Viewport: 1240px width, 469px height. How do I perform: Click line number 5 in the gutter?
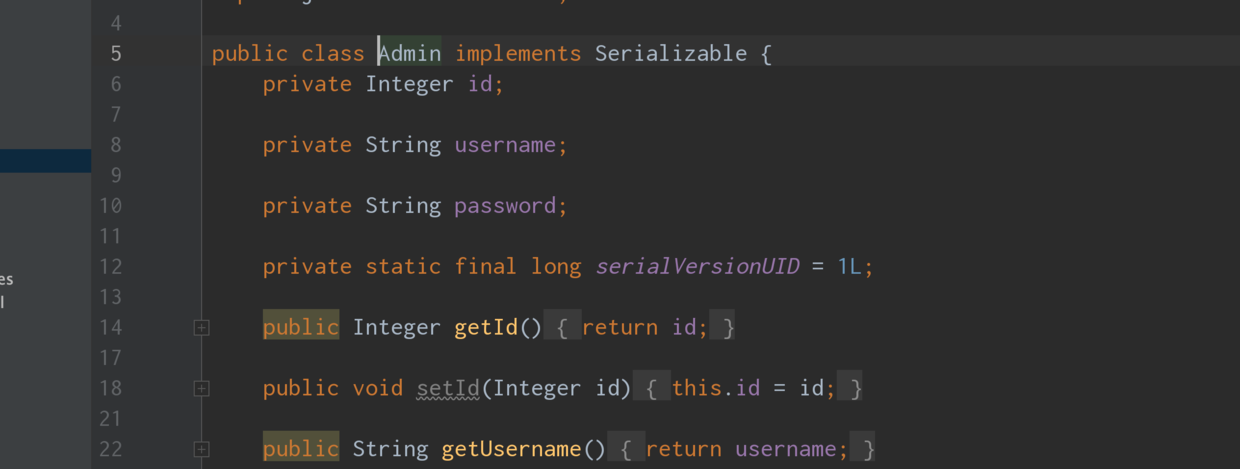click(x=116, y=53)
